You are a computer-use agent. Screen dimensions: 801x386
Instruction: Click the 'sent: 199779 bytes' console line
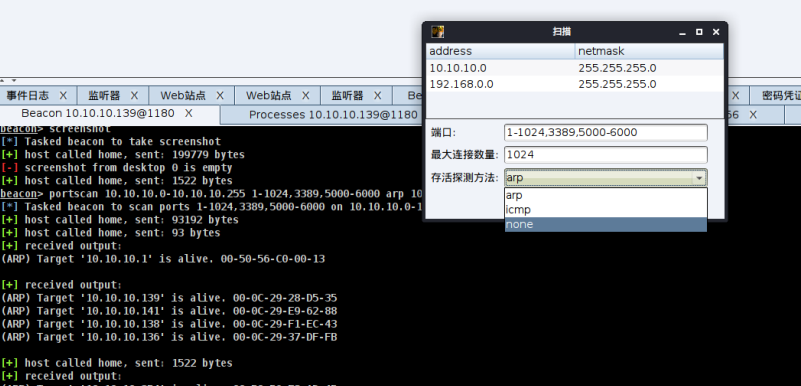[123, 154]
